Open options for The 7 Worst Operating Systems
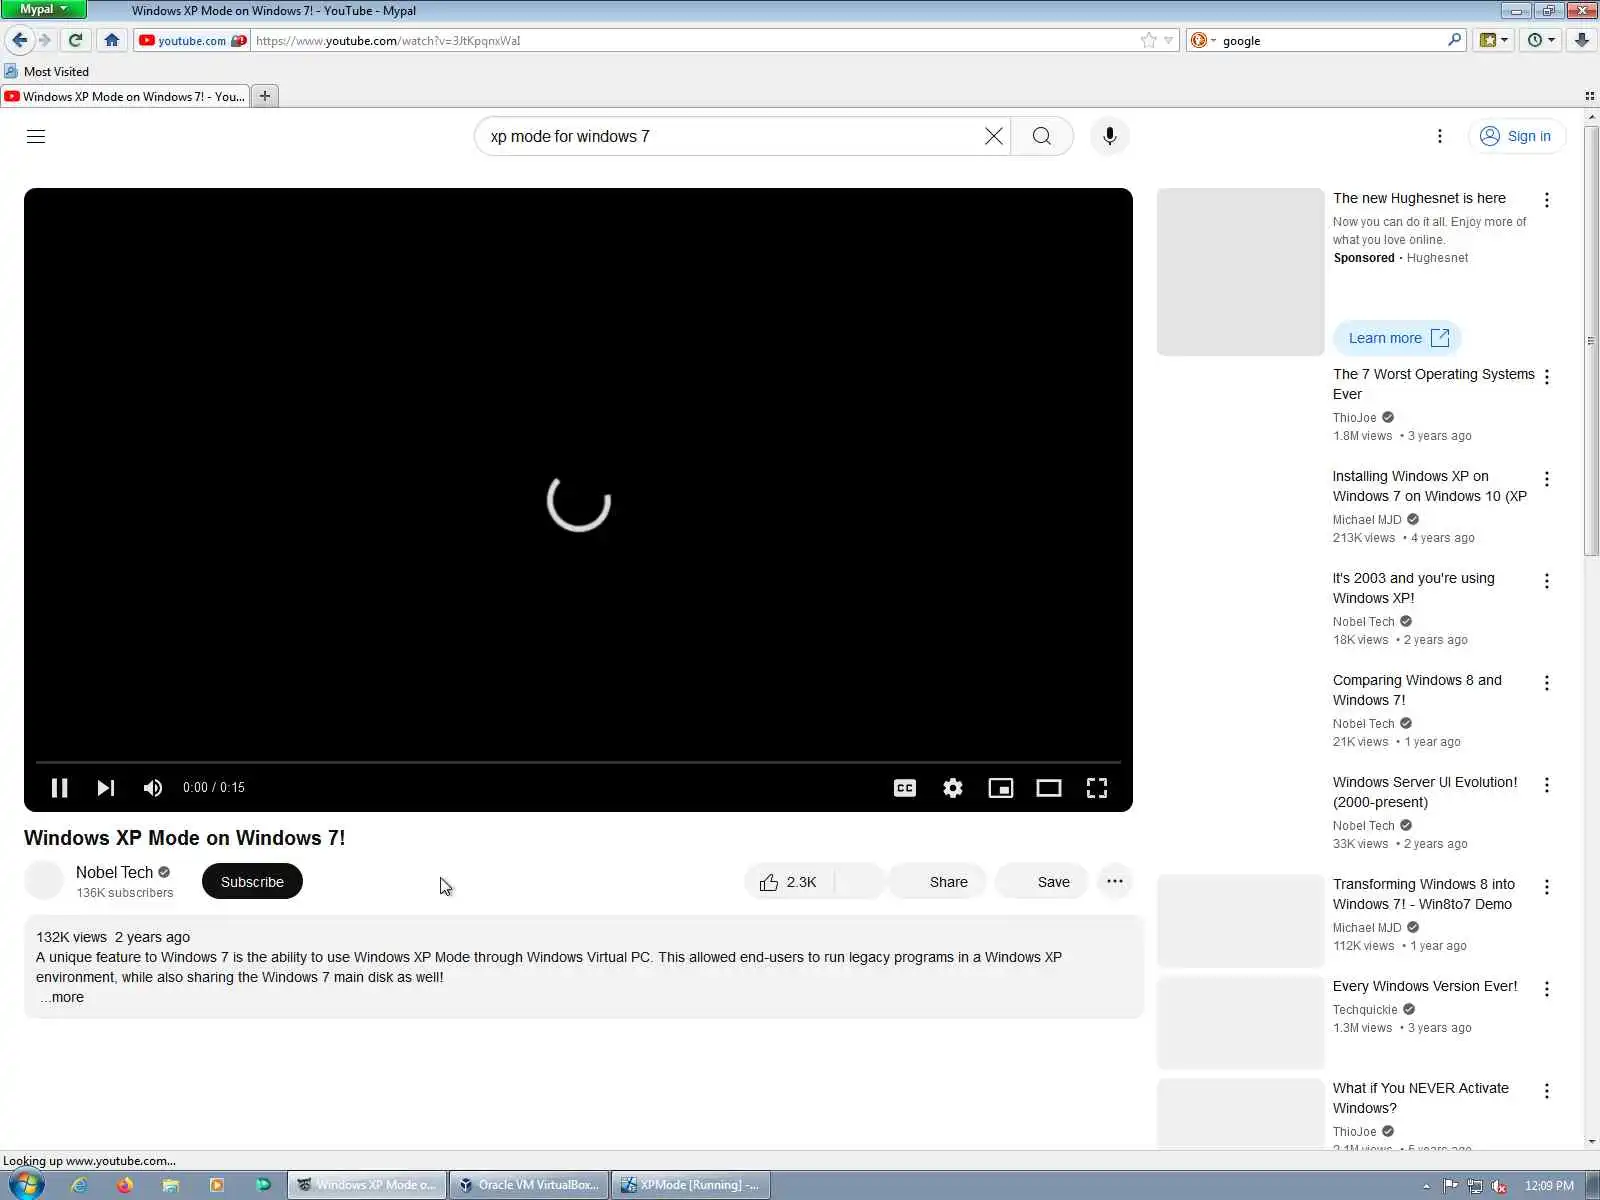 (1547, 377)
